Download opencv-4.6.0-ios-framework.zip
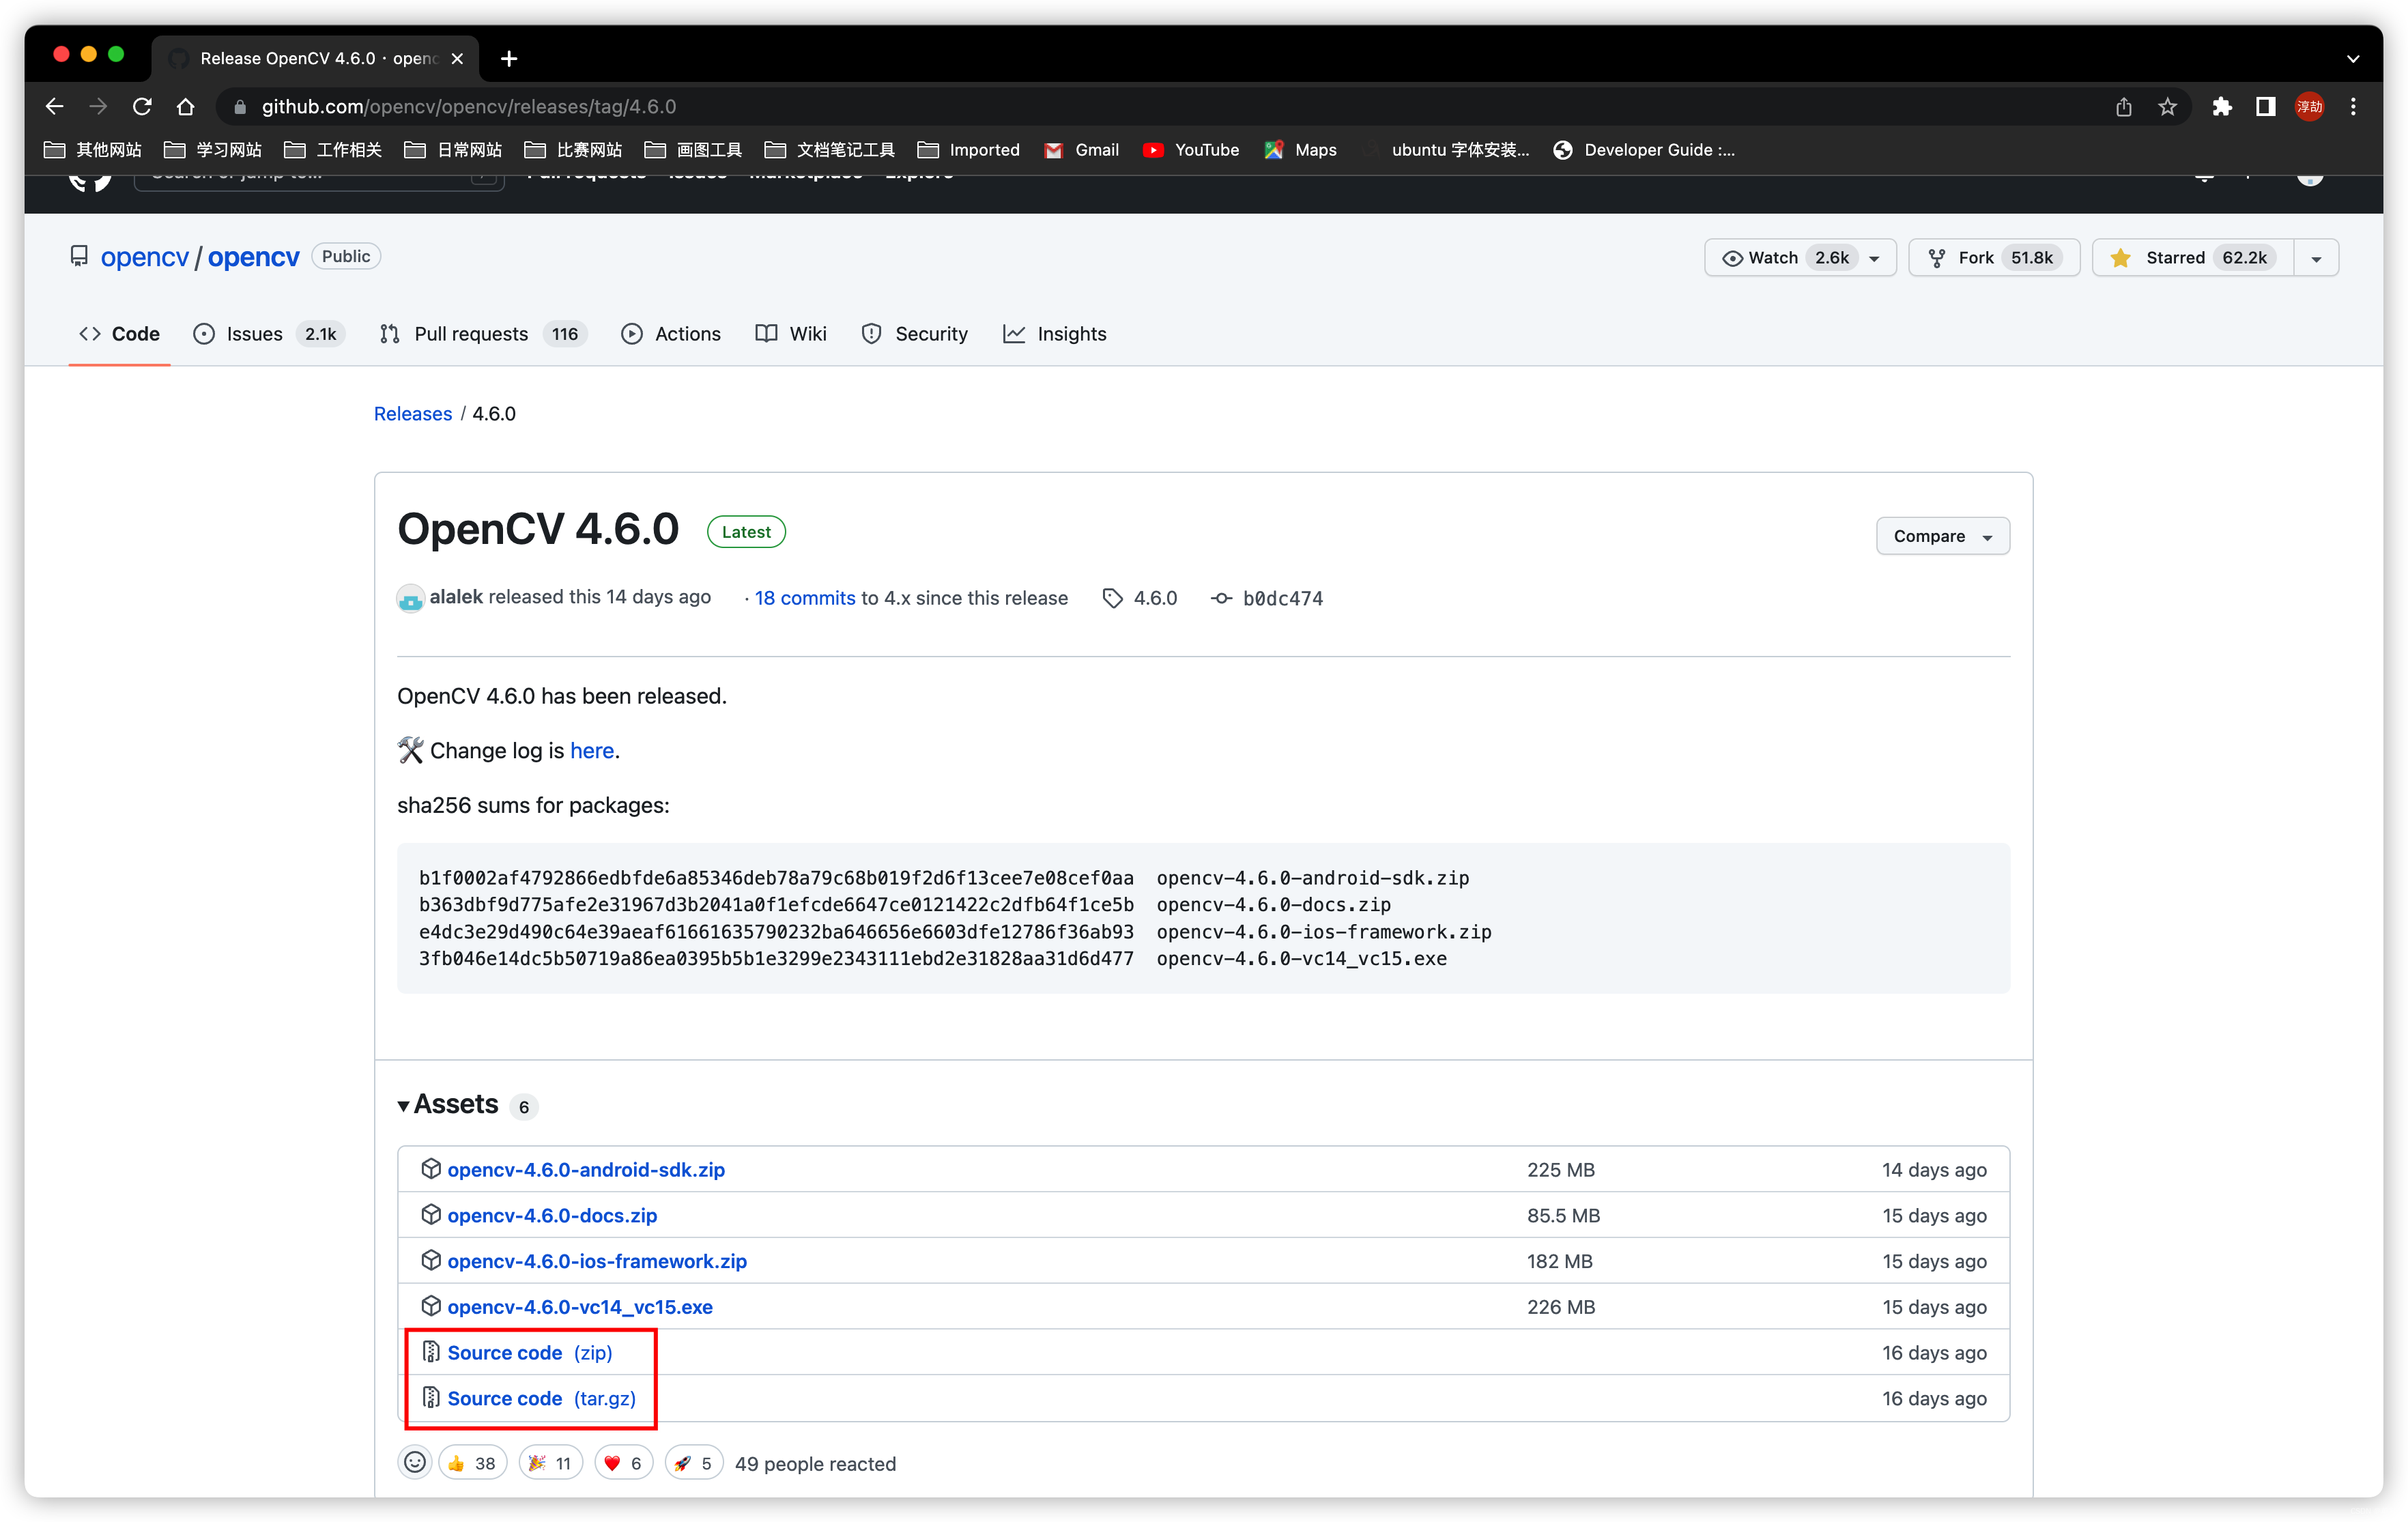This screenshot has height=1522, width=2408. [x=597, y=1261]
